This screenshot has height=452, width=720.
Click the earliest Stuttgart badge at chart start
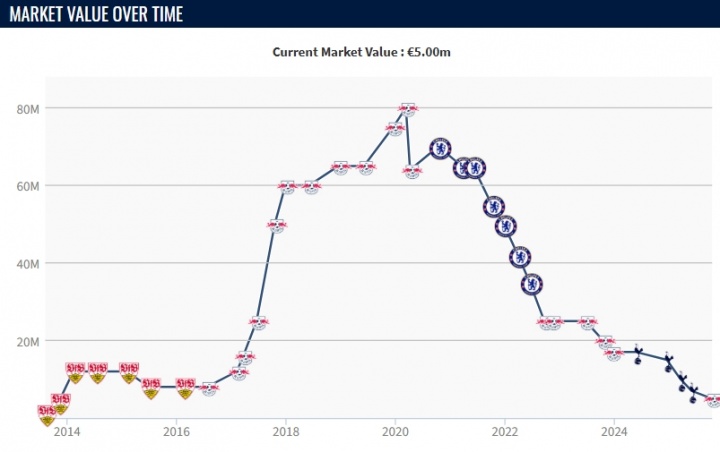[x=47, y=414]
